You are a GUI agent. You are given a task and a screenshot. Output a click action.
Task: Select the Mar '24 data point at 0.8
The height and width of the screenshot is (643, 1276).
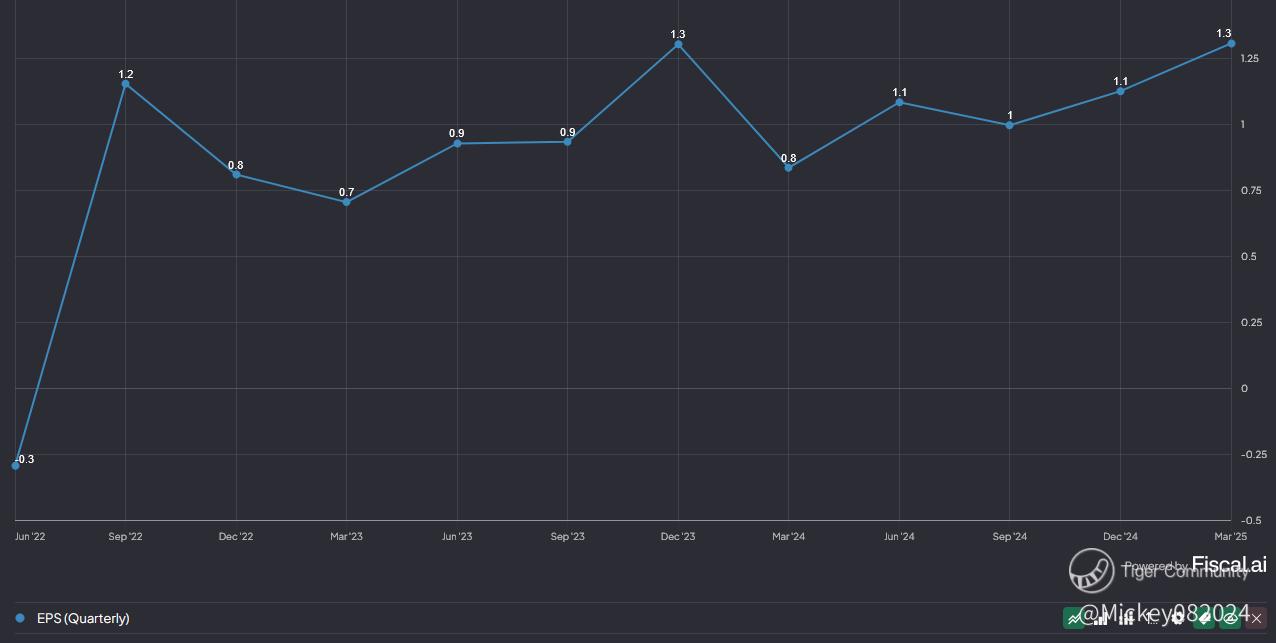click(x=788, y=168)
